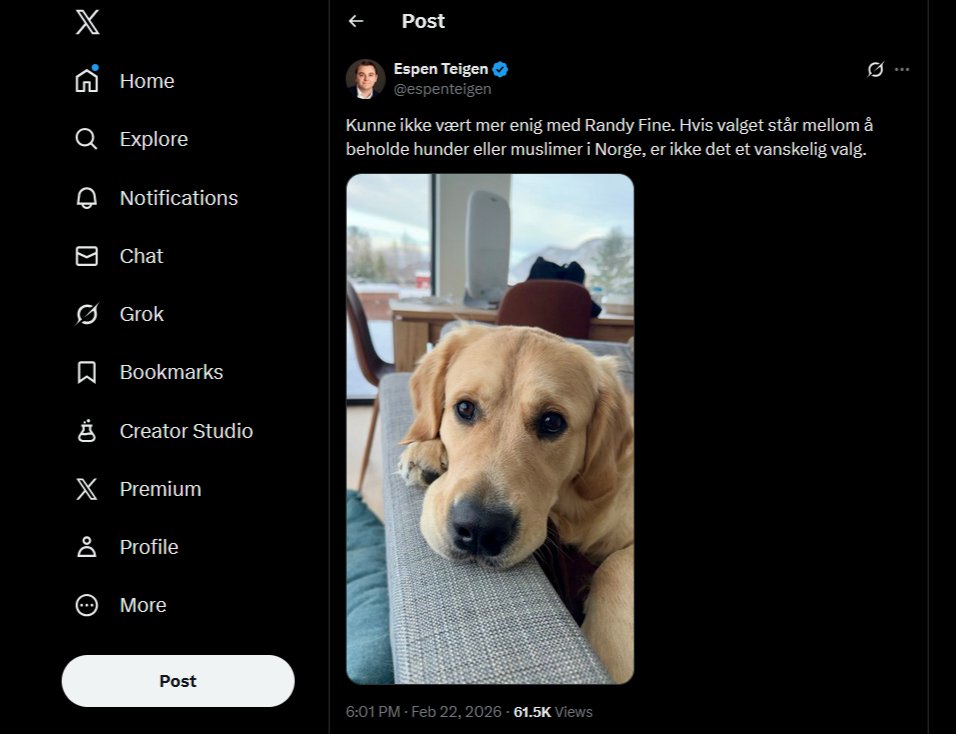Open the post's three-dot options menu
The width and height of the screenshot is (956, 734).
coord(902,69)
